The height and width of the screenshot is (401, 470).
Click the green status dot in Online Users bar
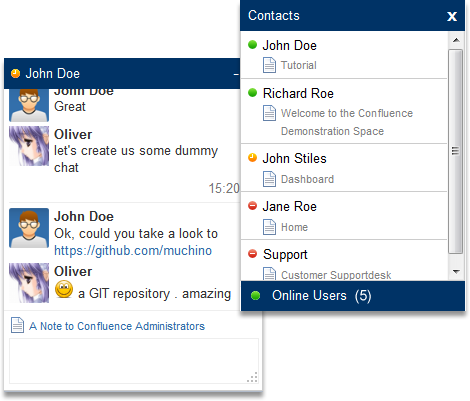[255, 296]
